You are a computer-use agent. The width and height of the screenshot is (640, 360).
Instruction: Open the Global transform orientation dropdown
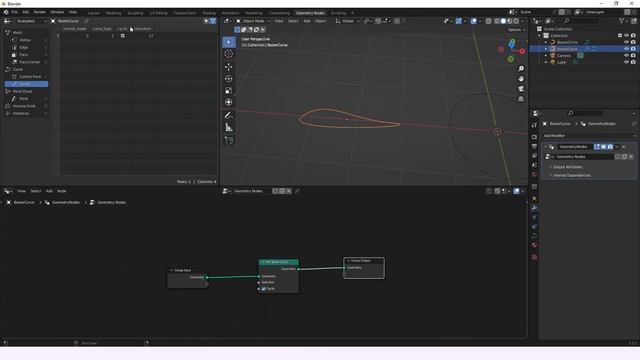[347, 21]
